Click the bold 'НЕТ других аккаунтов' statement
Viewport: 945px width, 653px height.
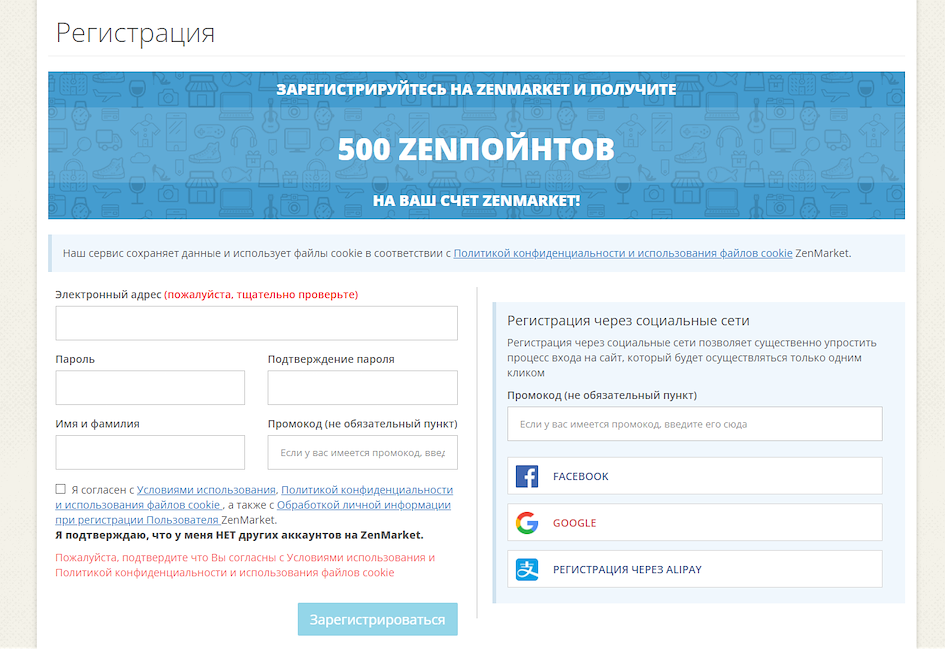tap(239, 535)
